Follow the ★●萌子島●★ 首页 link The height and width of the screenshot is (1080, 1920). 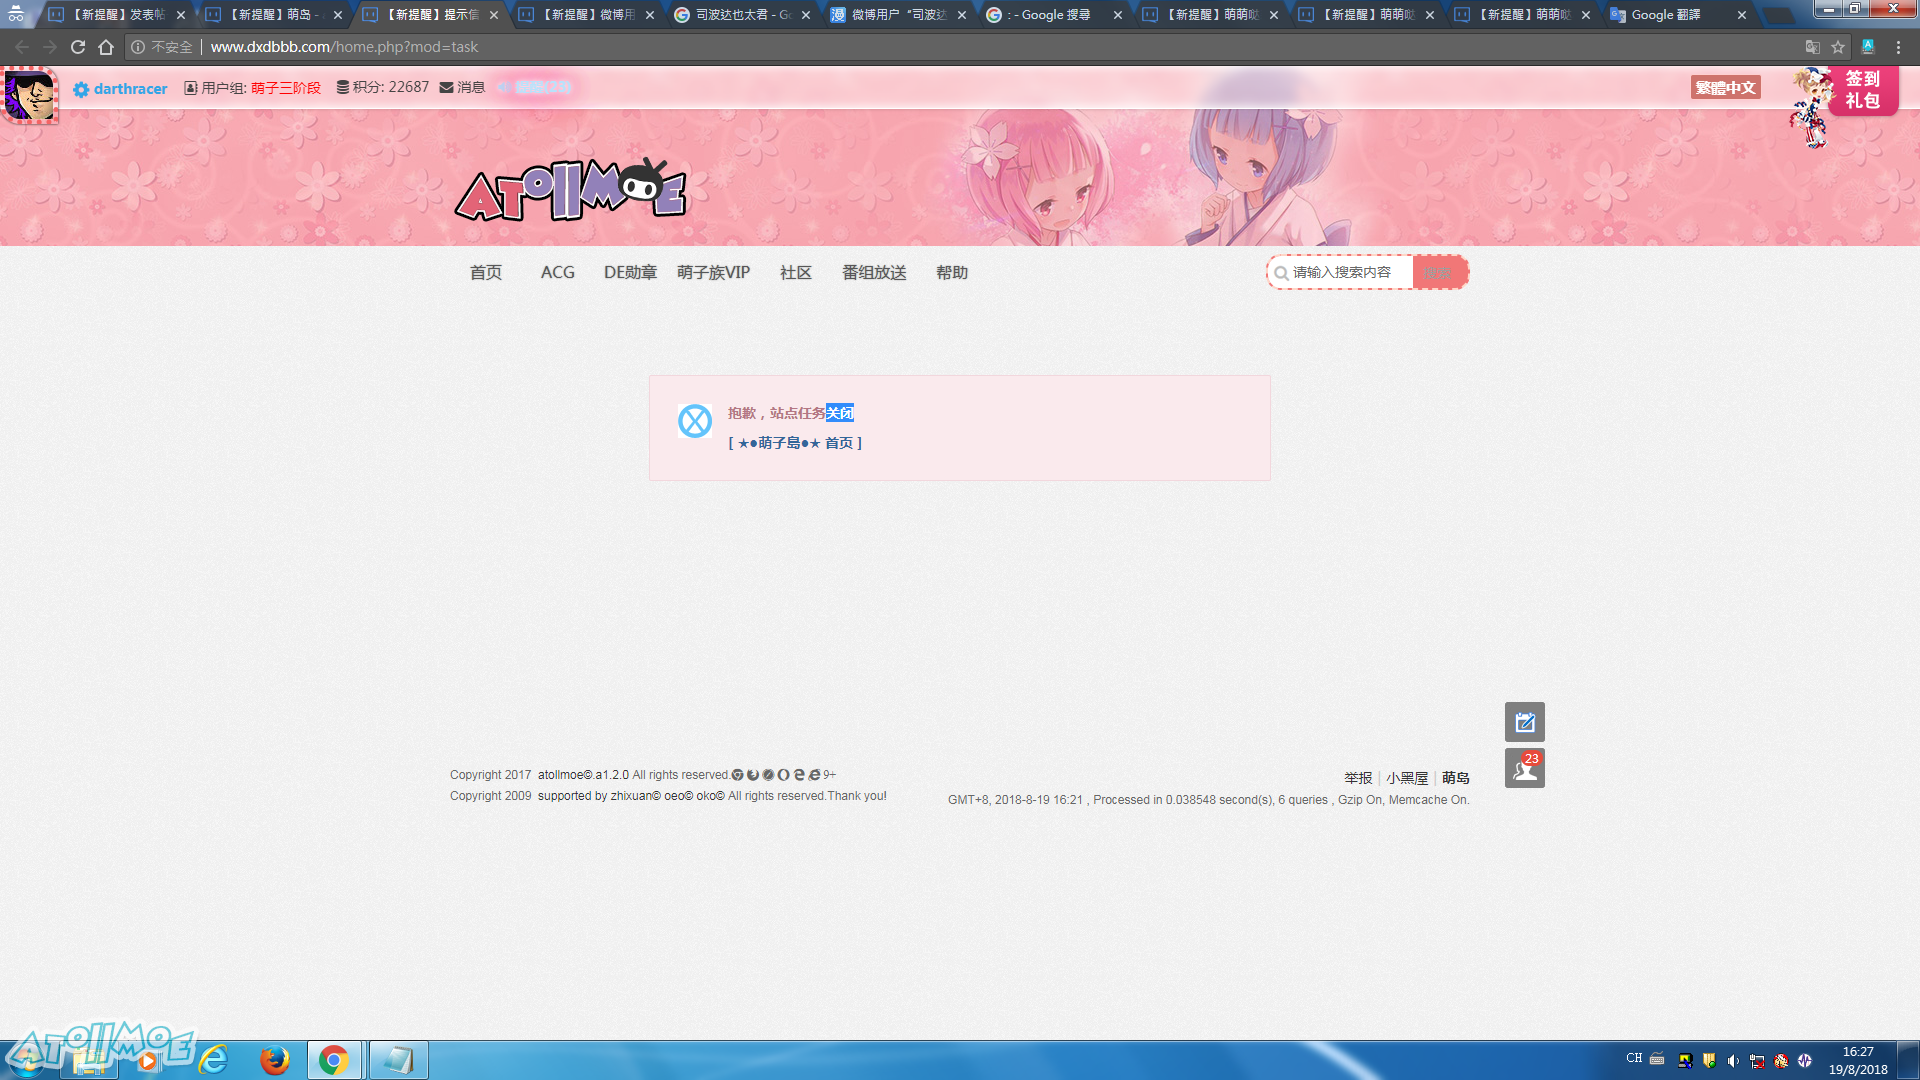(795, 443)
